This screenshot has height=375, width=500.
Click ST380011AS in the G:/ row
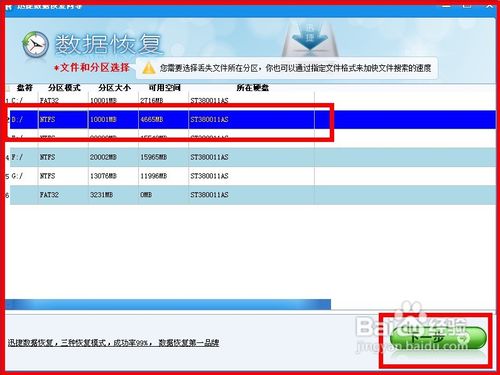coord(209,176)
